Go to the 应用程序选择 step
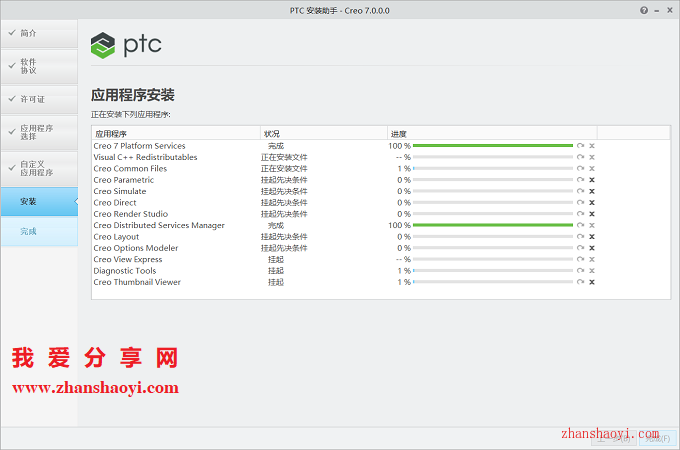Image resolution: width=680 pixels, height=450 pixels. pos(39,132)
